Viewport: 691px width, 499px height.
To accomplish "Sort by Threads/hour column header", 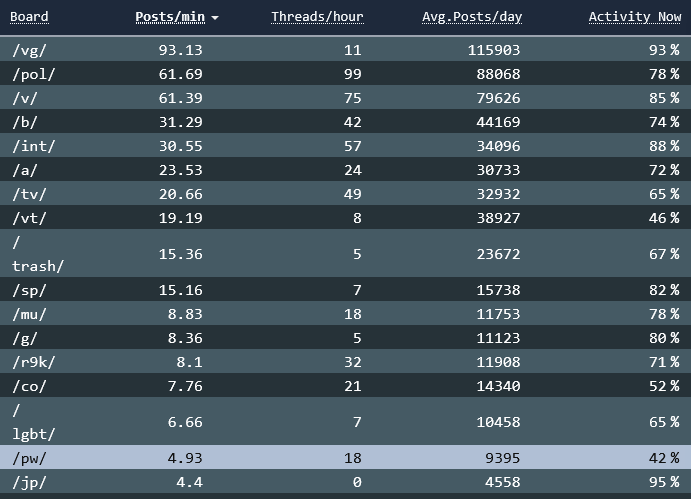I will 317,17.
